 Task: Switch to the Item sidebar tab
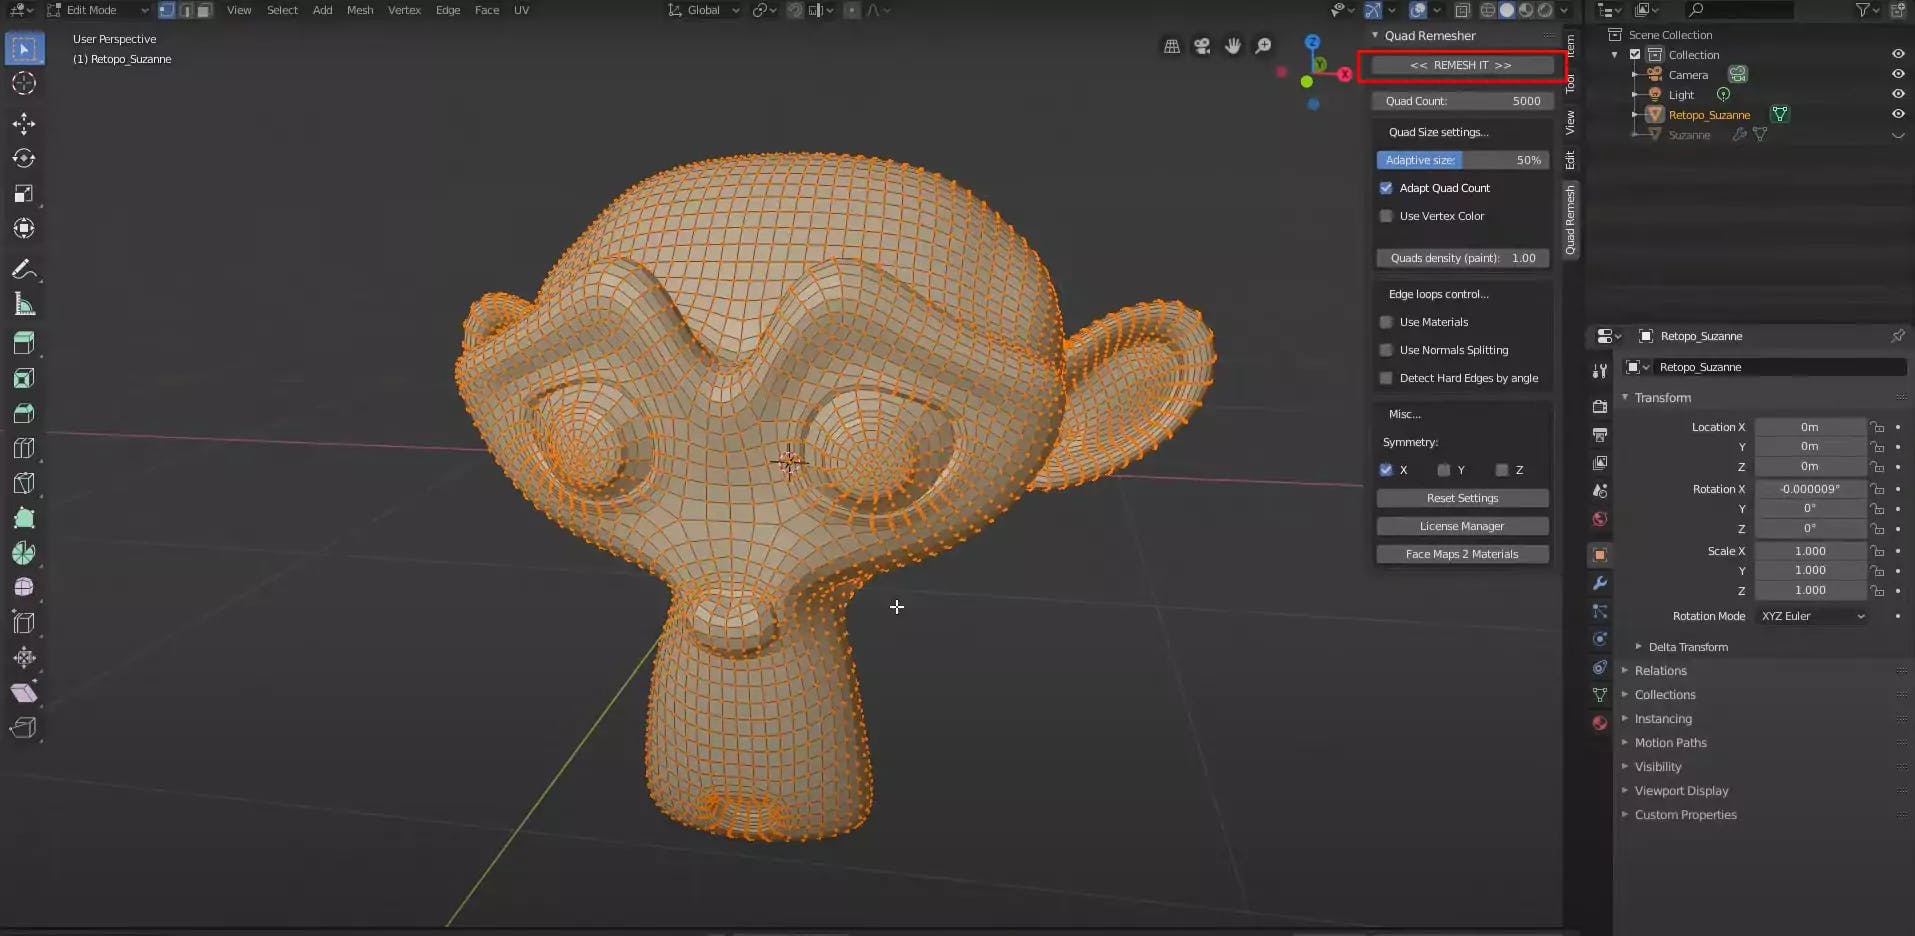point(1570,45)
